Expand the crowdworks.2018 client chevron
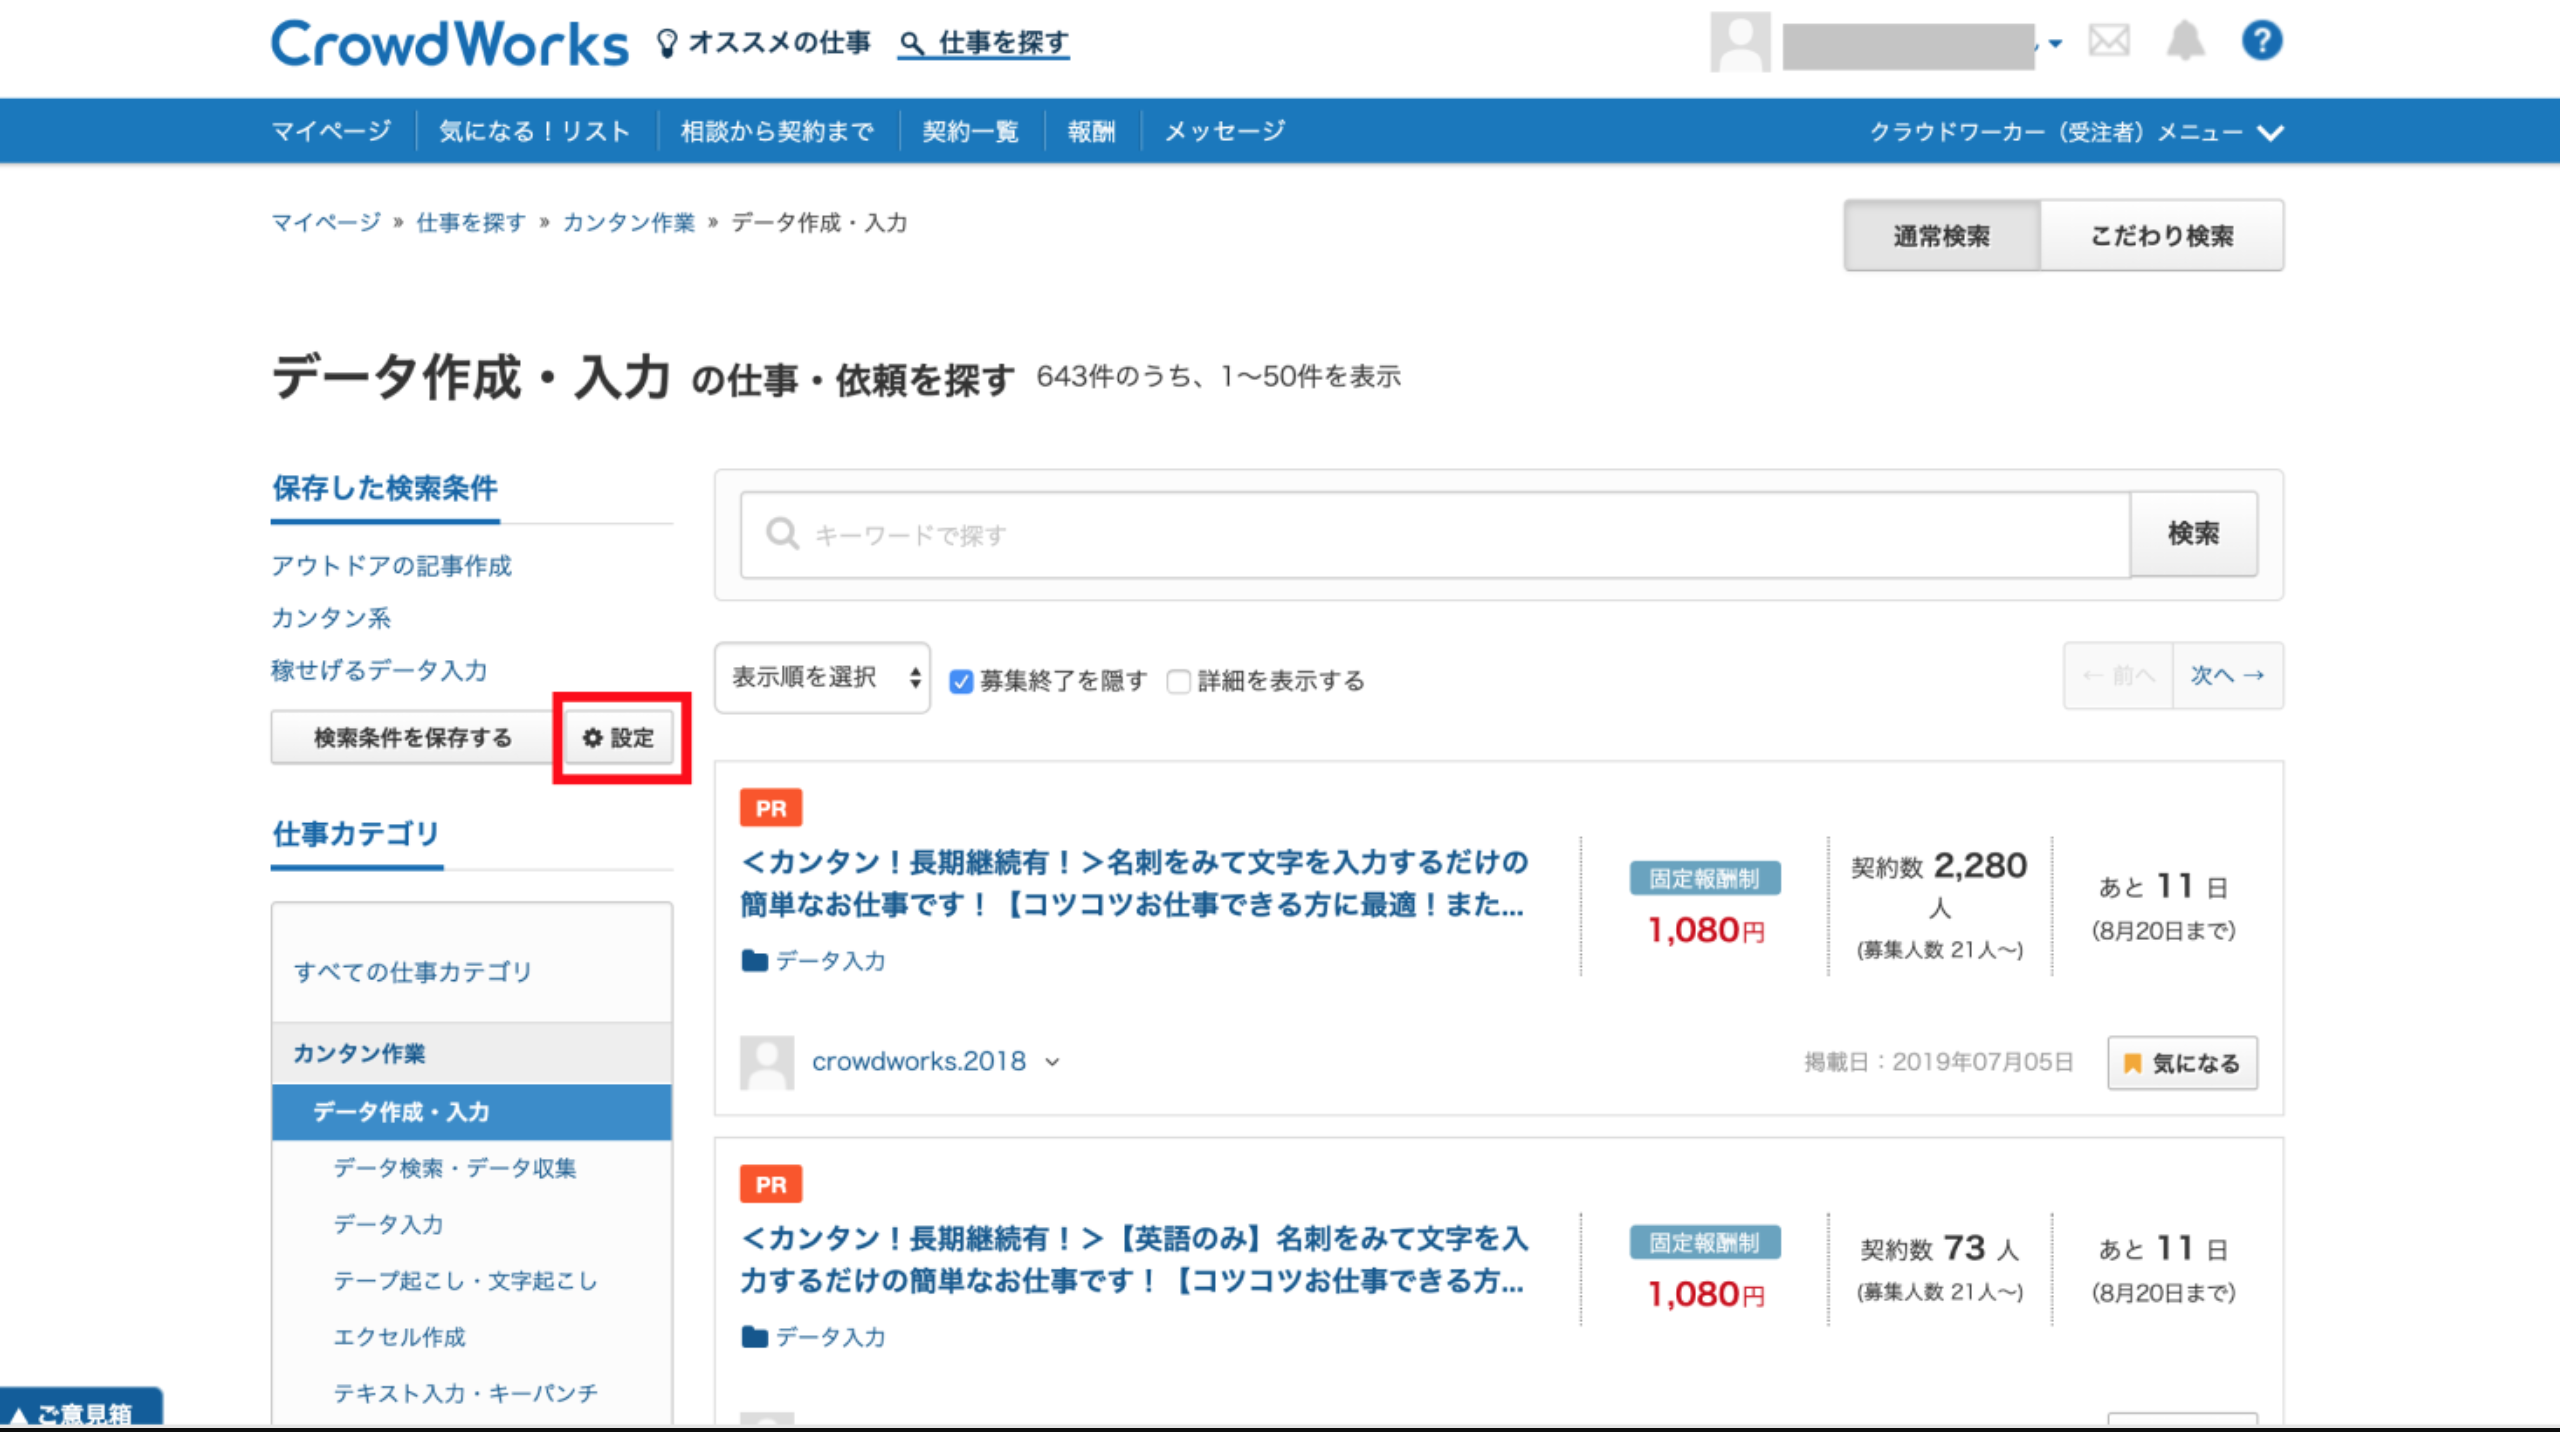 [1052, 1062]
